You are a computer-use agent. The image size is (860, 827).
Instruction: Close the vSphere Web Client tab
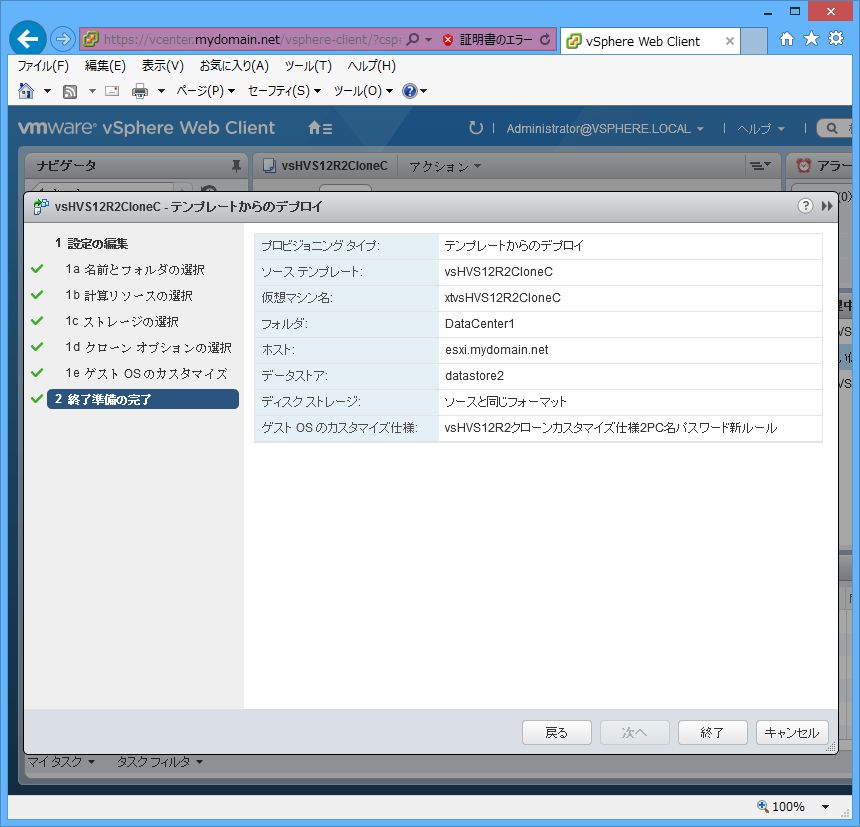pos(729,41)
